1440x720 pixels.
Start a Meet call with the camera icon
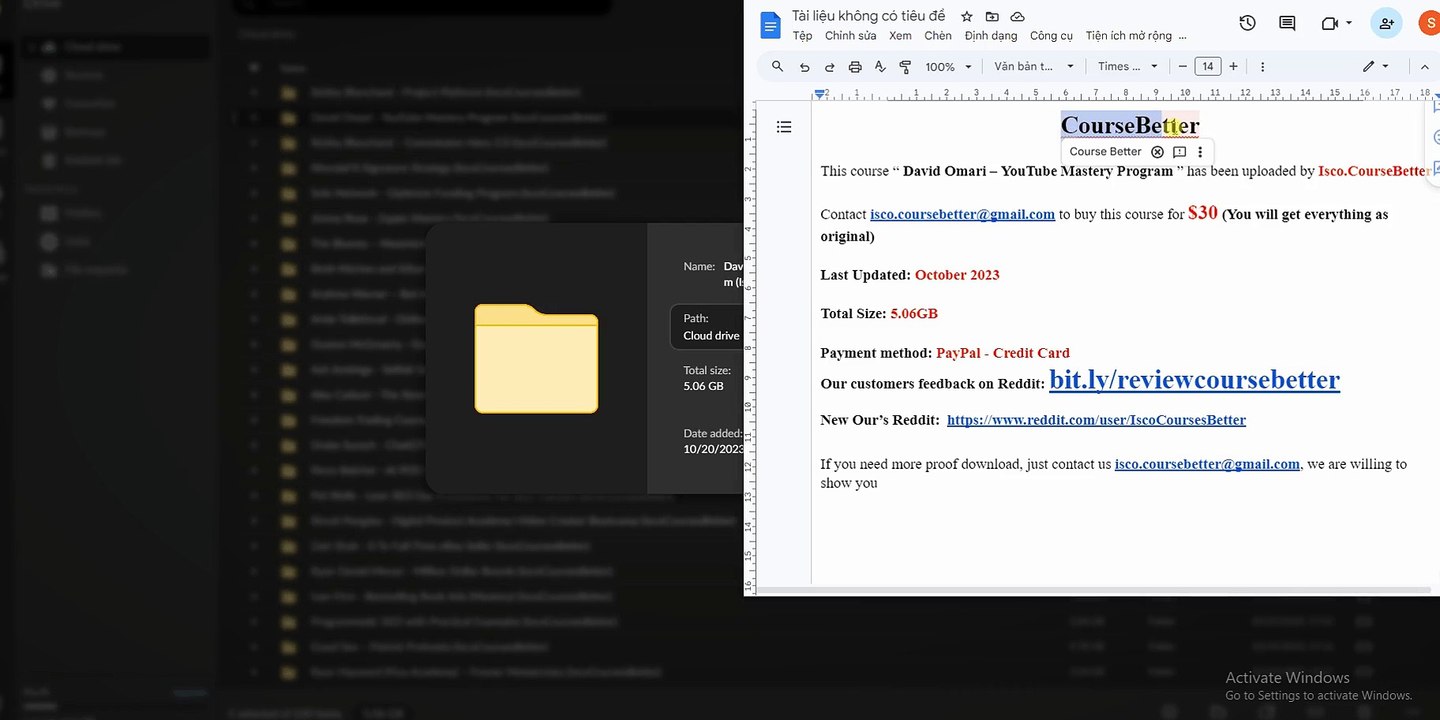(1329, 23)
